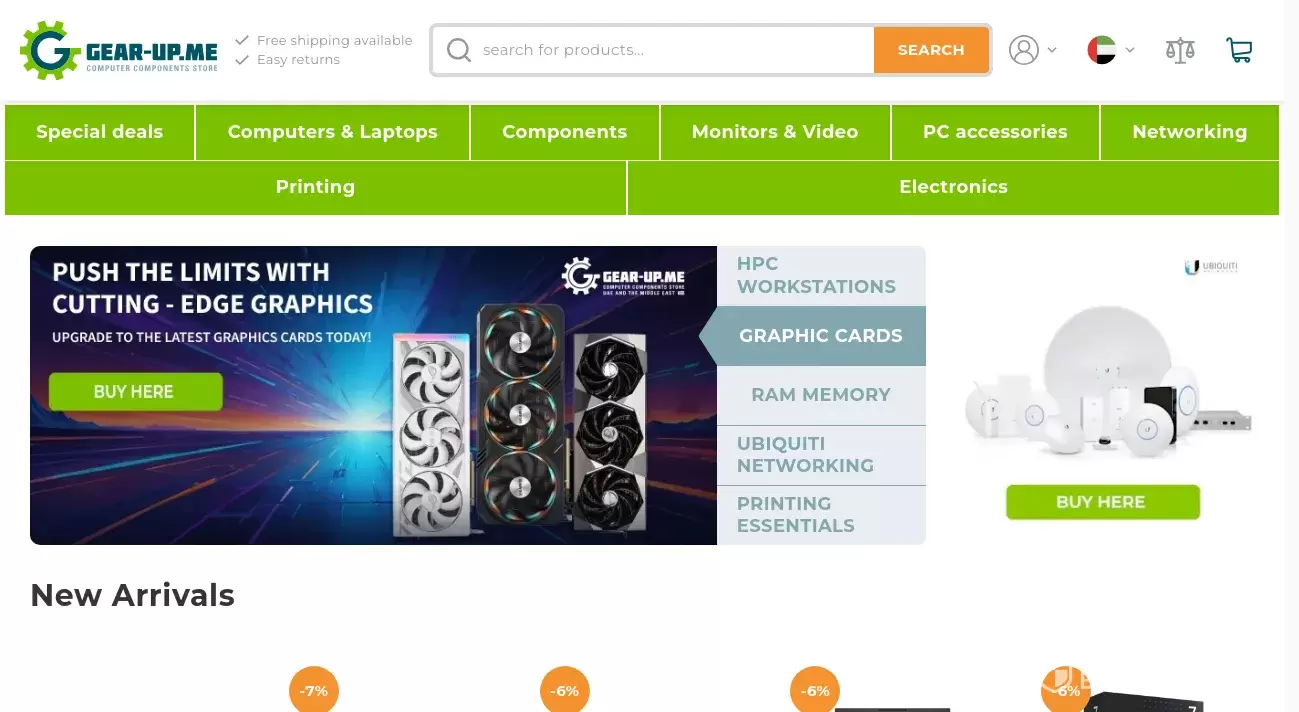Open the shopping cart icon

coord(1239,50)
